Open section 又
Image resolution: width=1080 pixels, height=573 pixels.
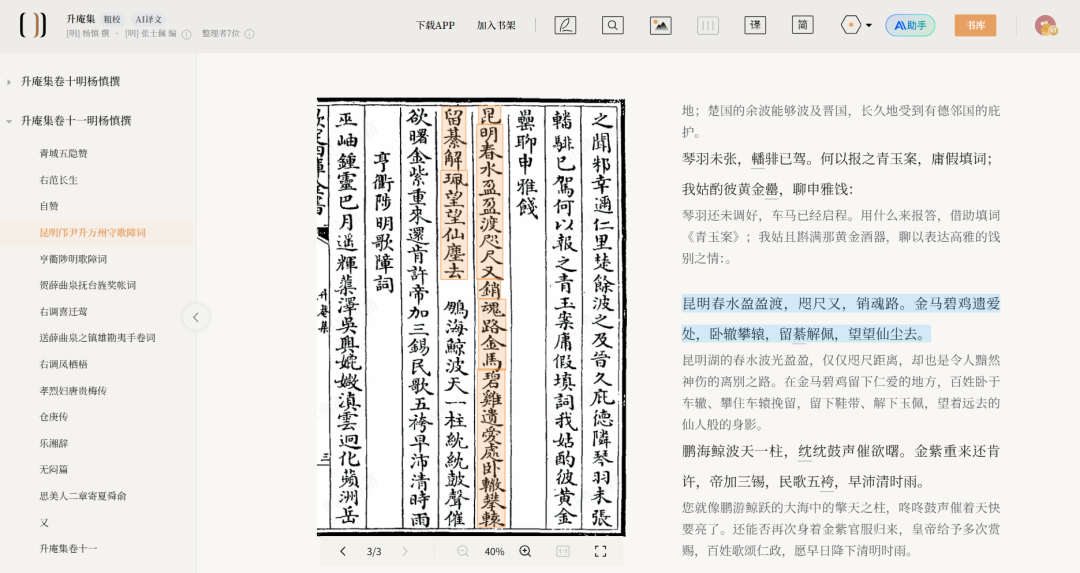click(44, 522)
